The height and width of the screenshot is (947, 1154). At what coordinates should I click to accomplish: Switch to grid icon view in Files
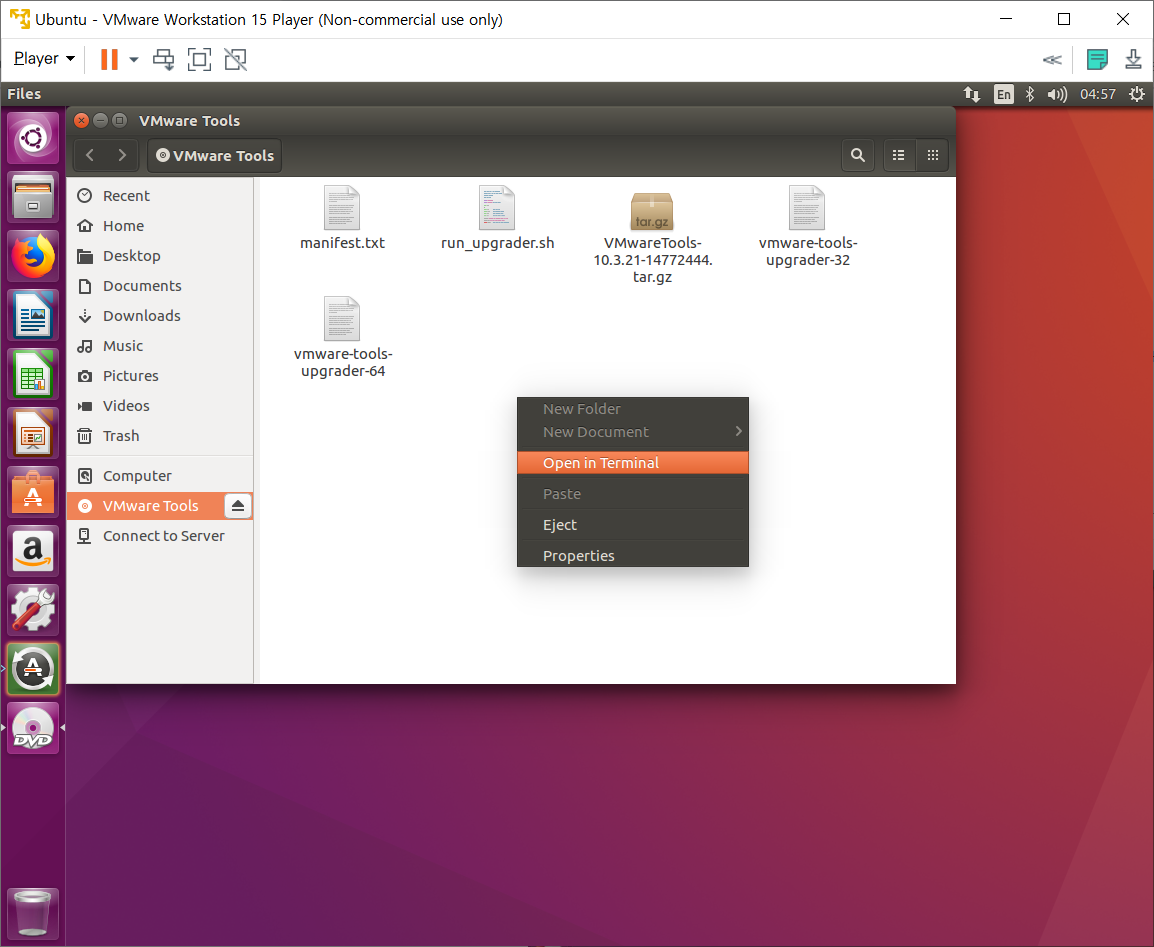tap(932, 155)
